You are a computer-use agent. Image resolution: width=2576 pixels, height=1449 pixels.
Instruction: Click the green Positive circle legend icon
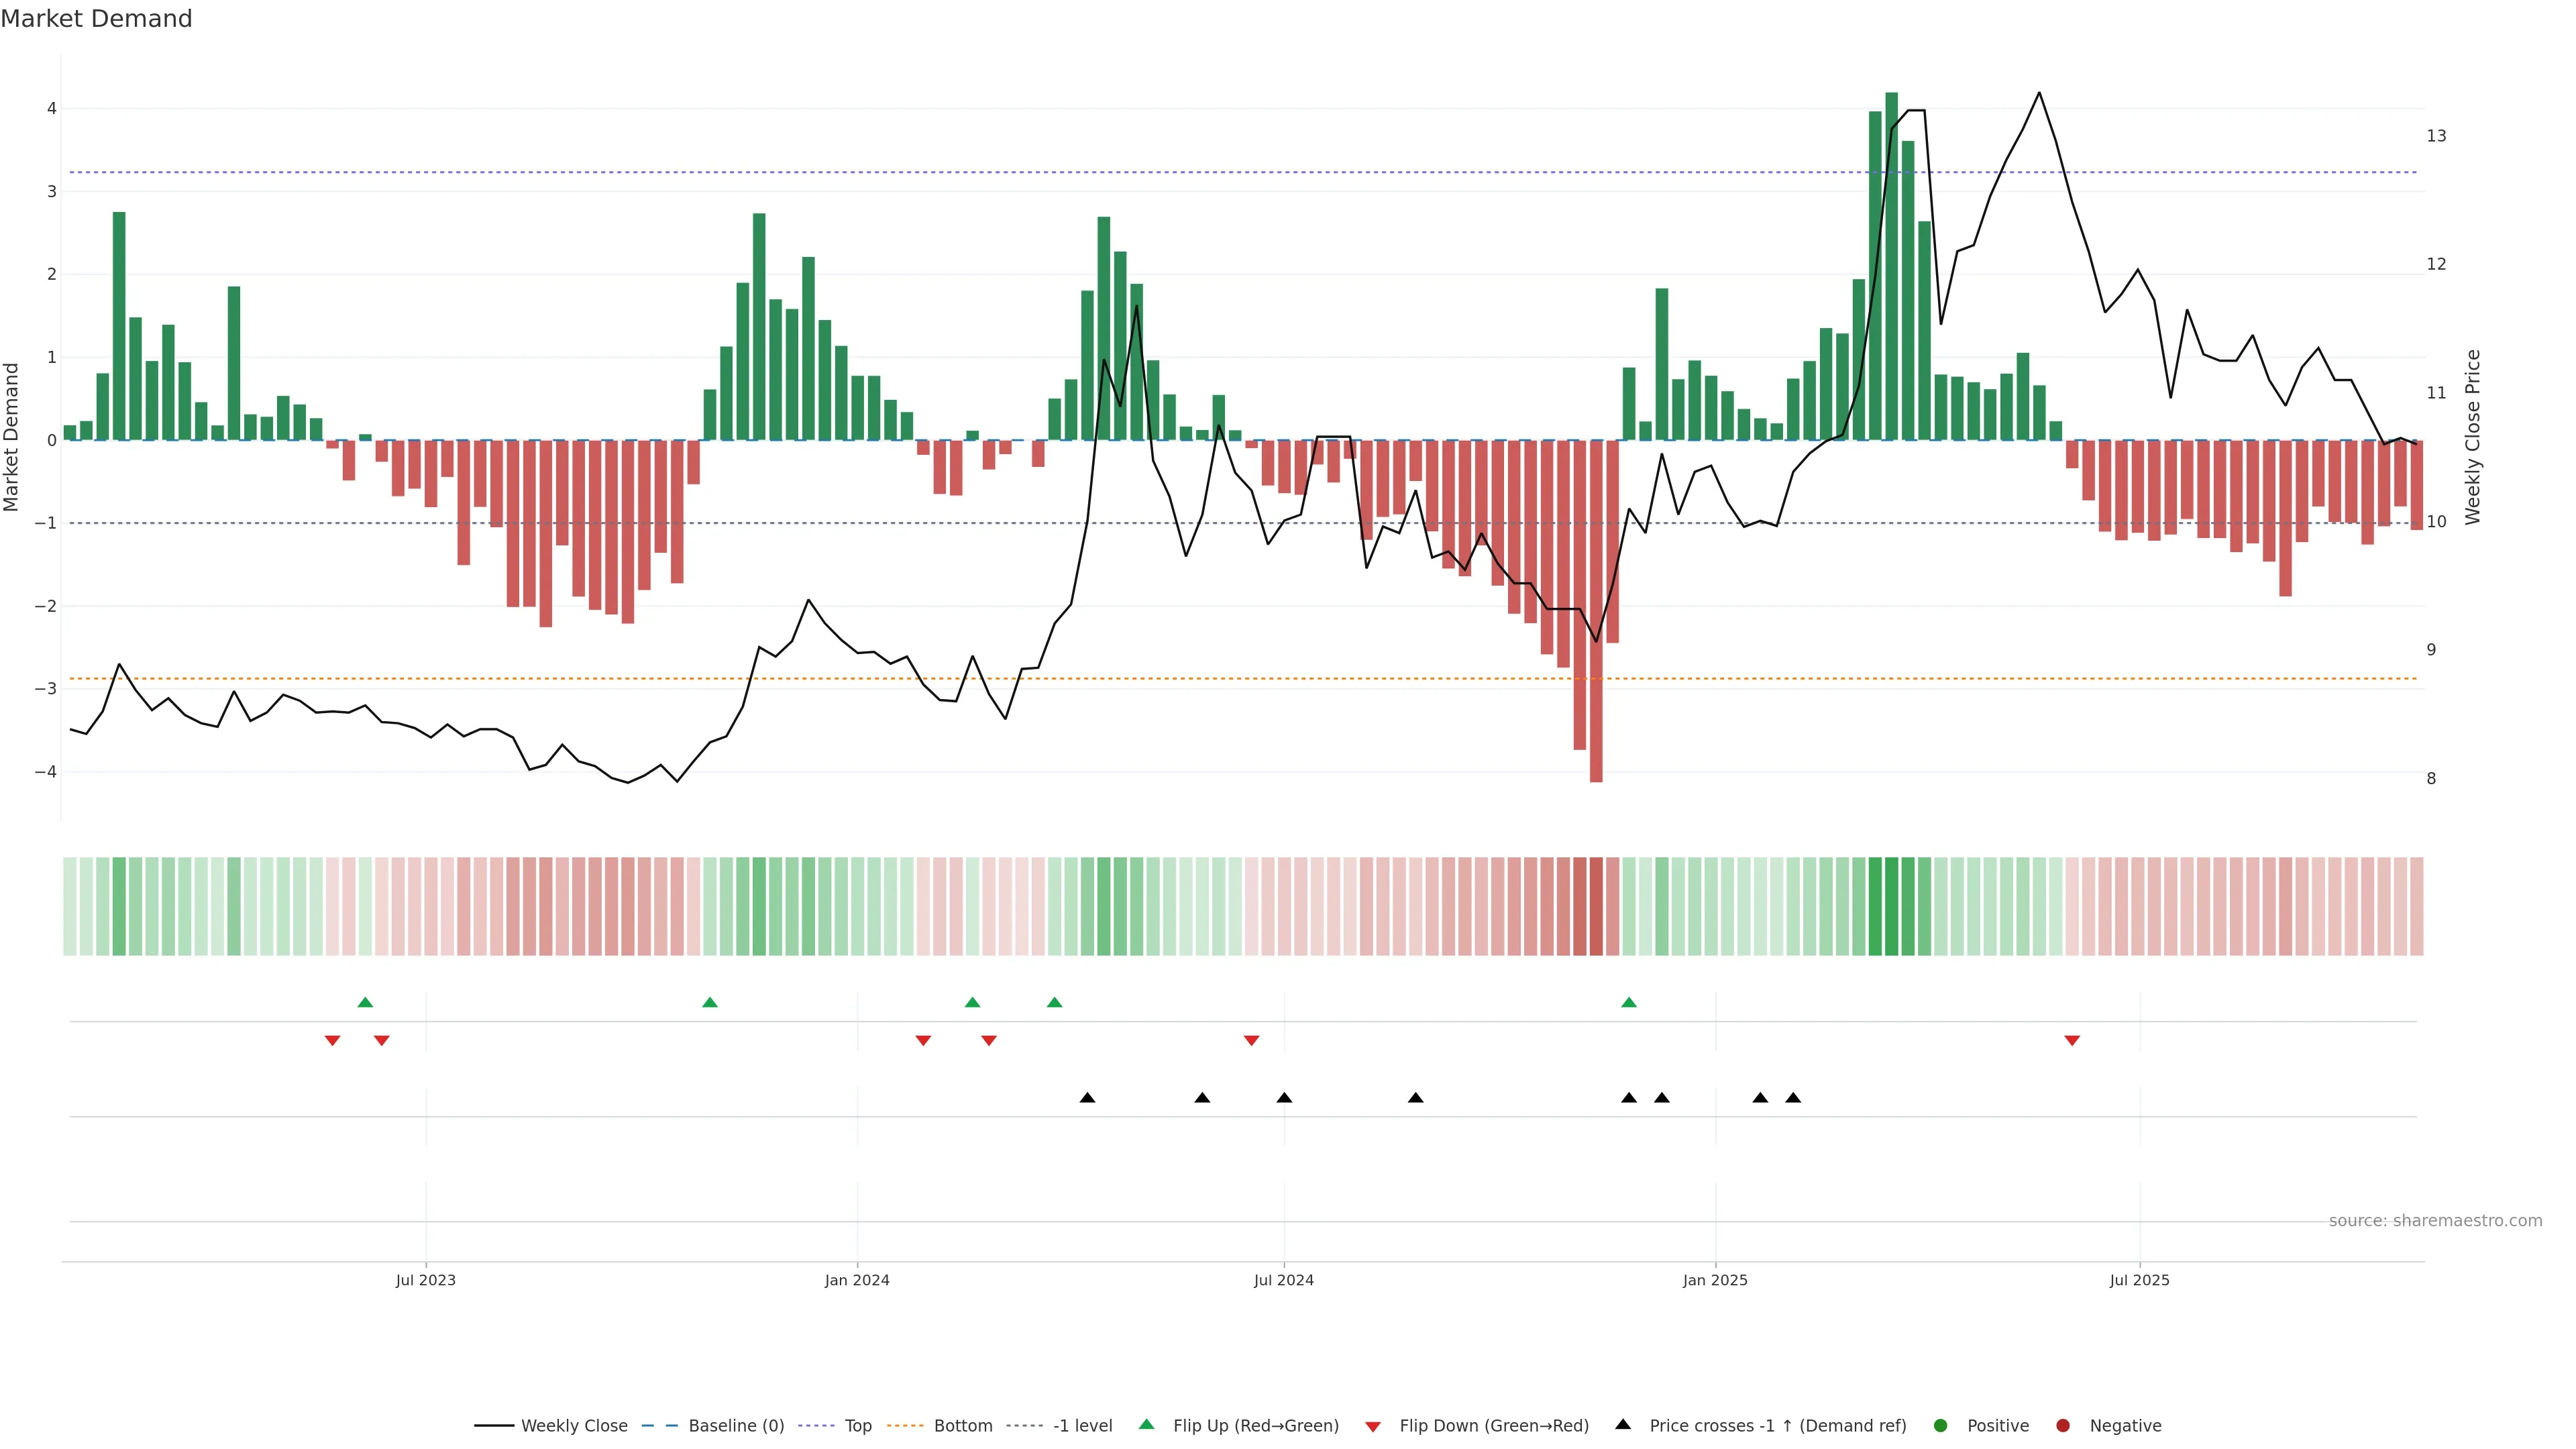[1941, 1425]
